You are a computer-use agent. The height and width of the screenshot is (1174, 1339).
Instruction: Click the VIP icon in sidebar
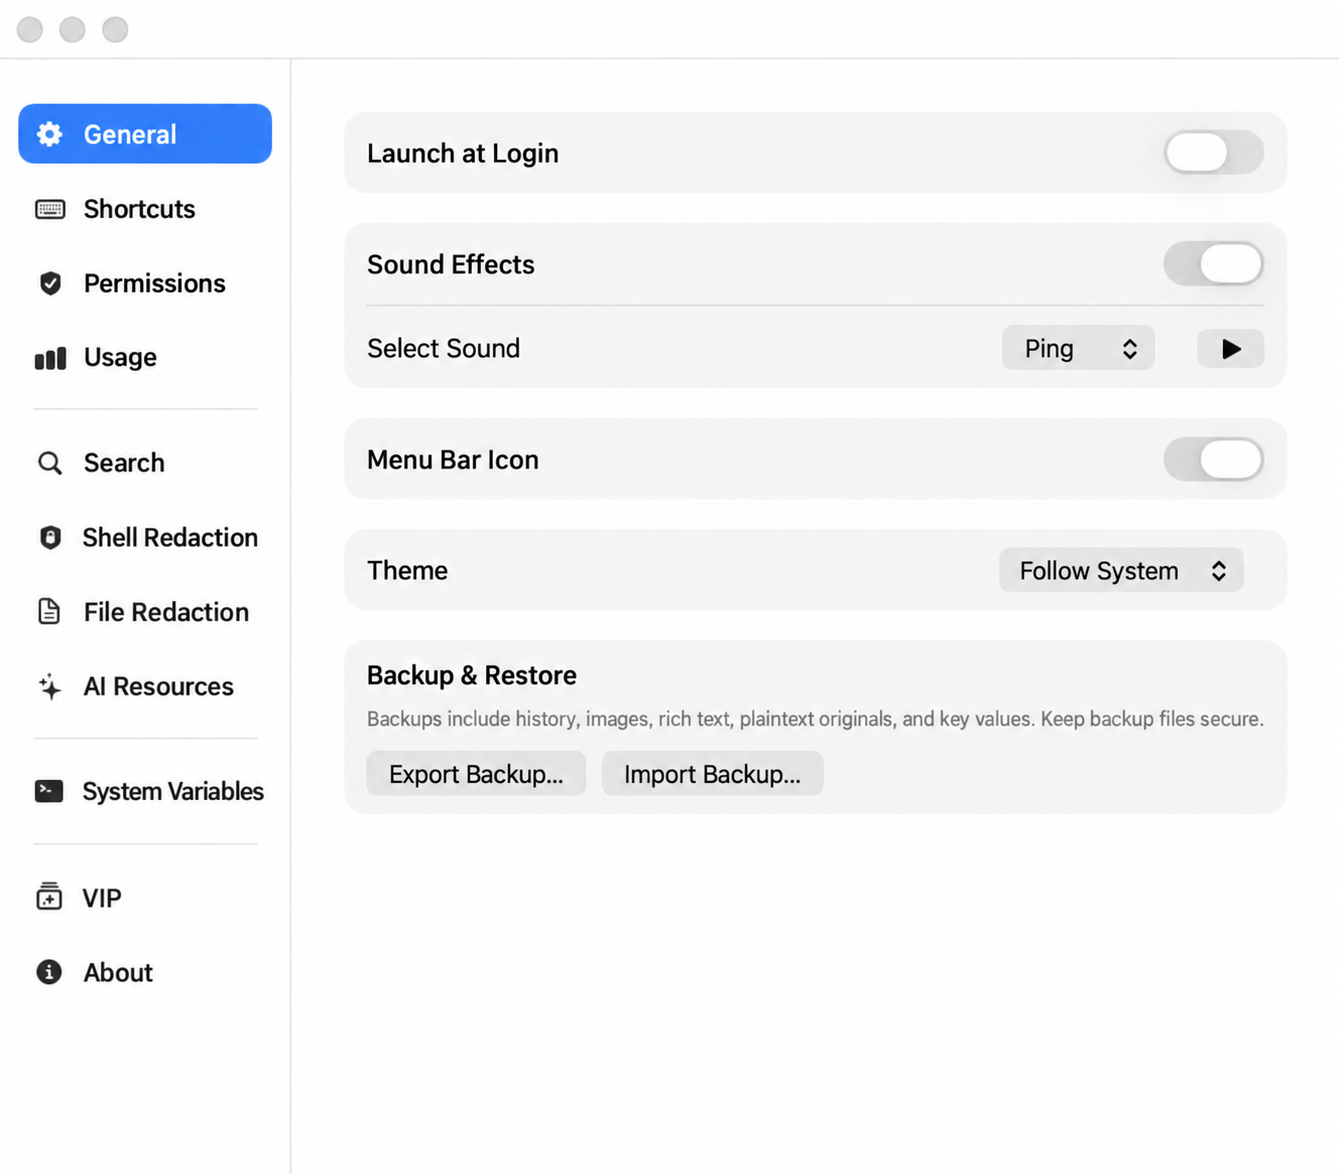(49, 896)
